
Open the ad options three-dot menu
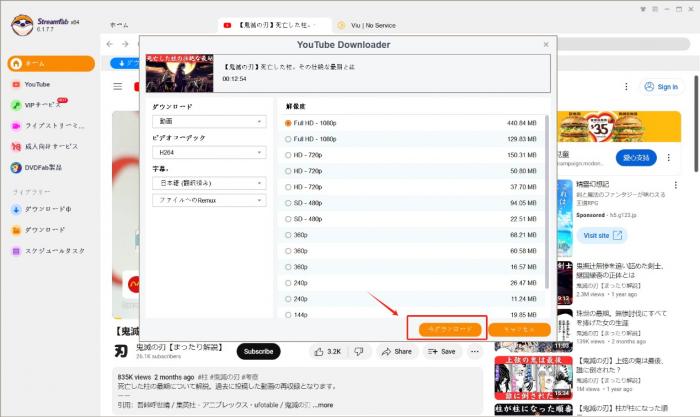coord(668,158)
